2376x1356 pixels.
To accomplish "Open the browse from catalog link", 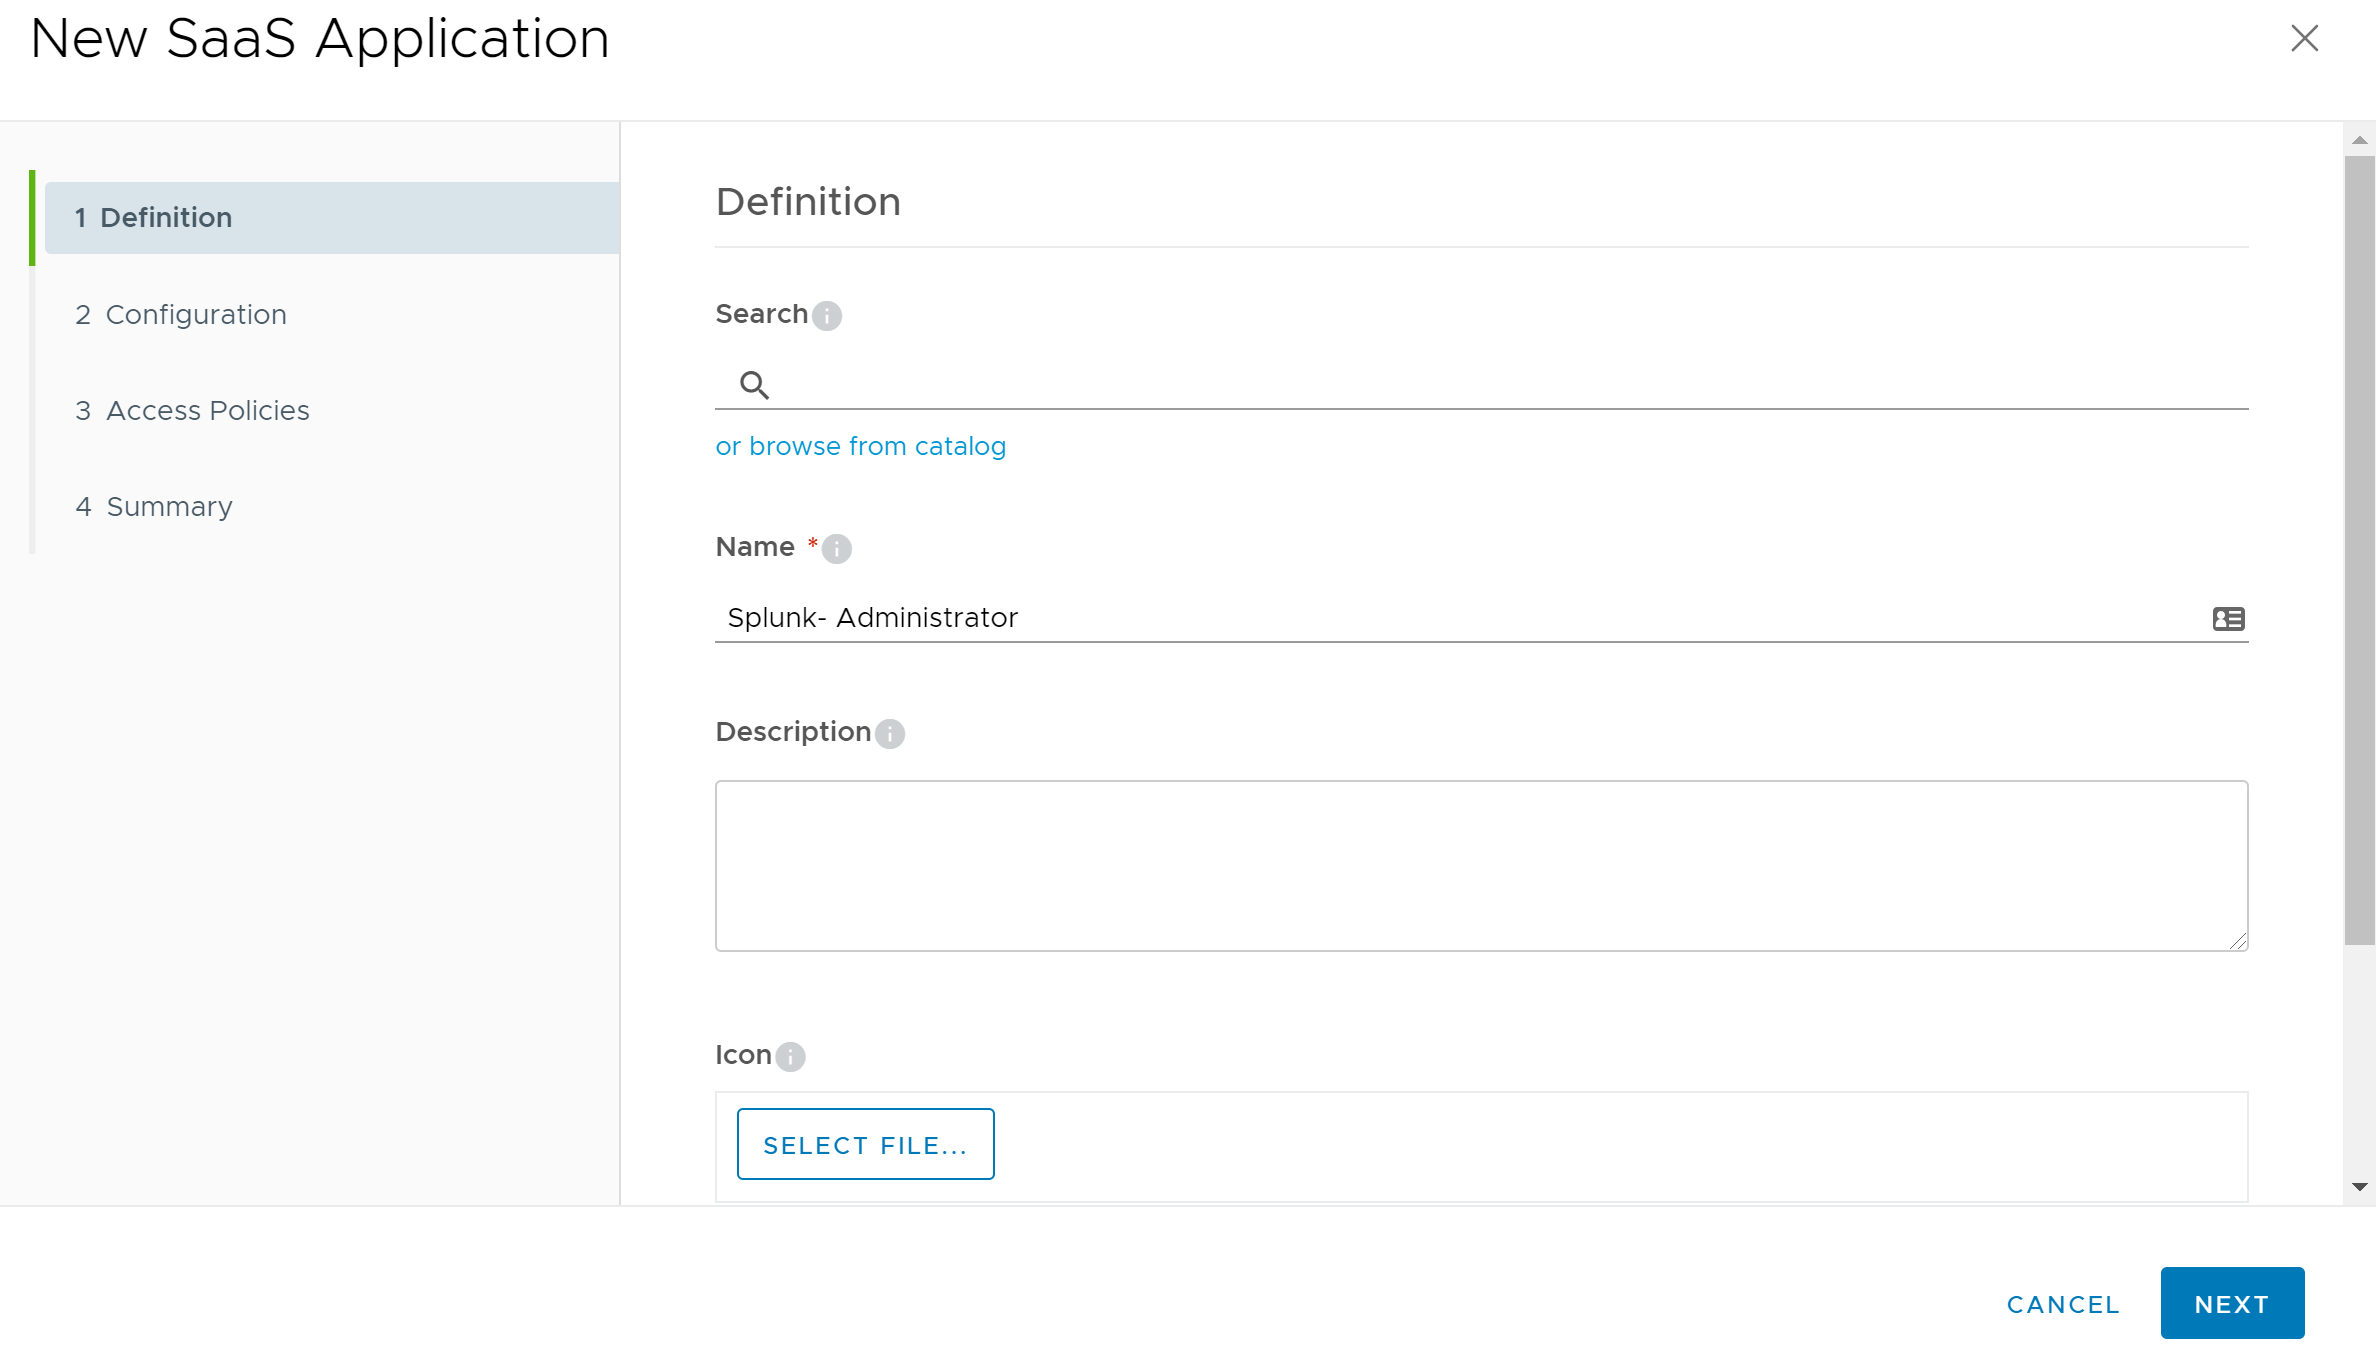I will (x=860, y=447).
